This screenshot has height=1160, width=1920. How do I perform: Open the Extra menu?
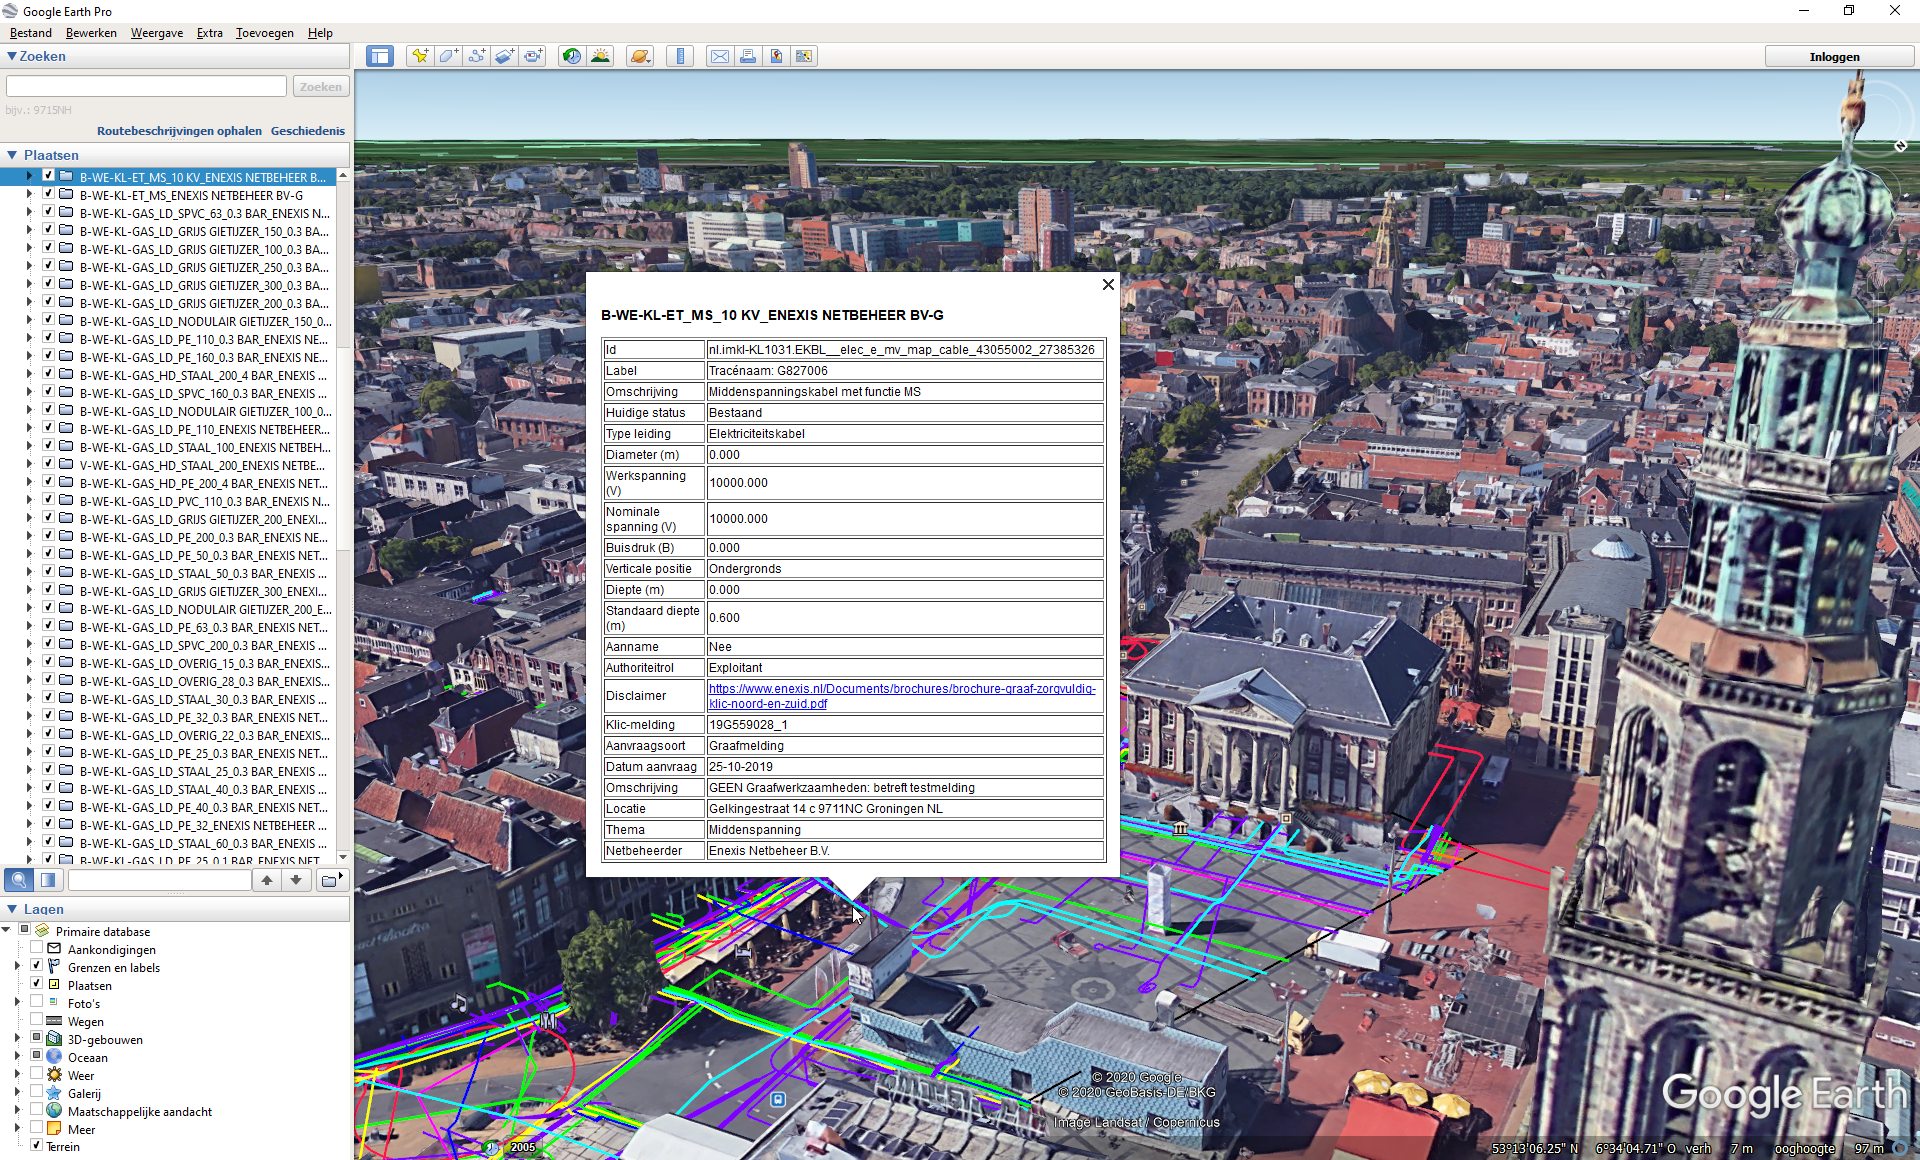tap(209, 33)
